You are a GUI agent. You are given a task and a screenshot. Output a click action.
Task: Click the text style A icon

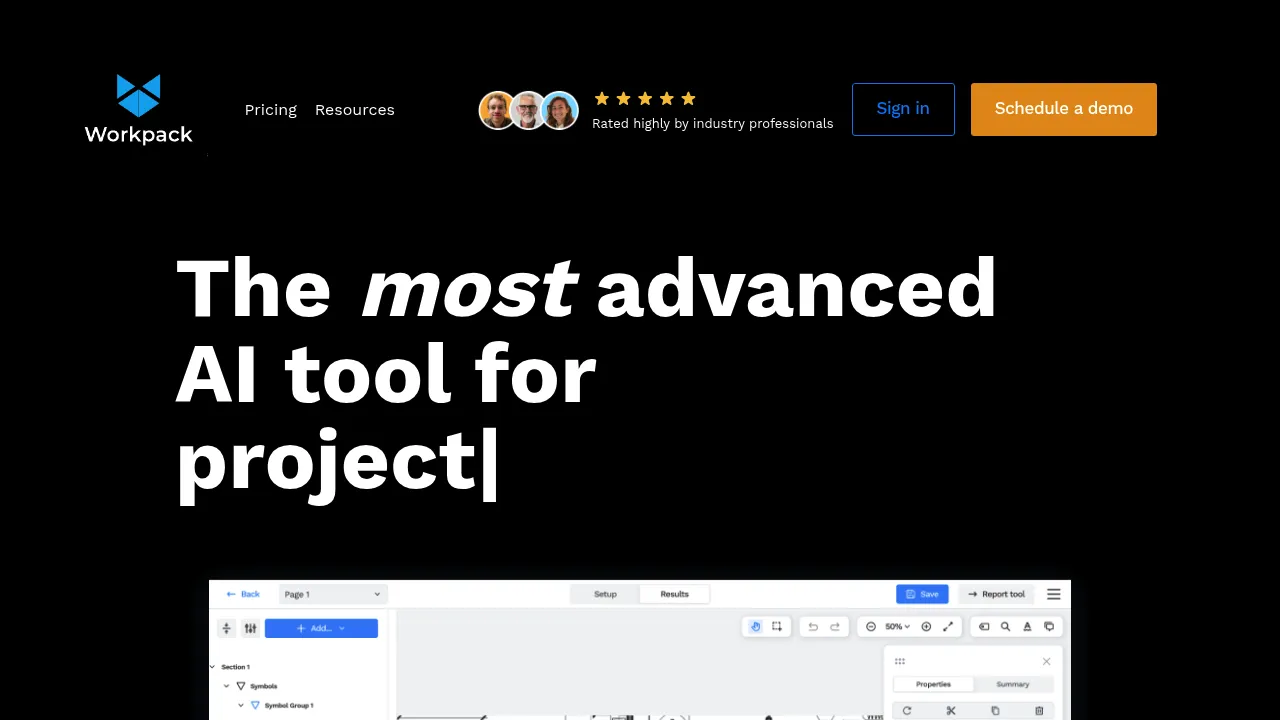(1027, 626)
